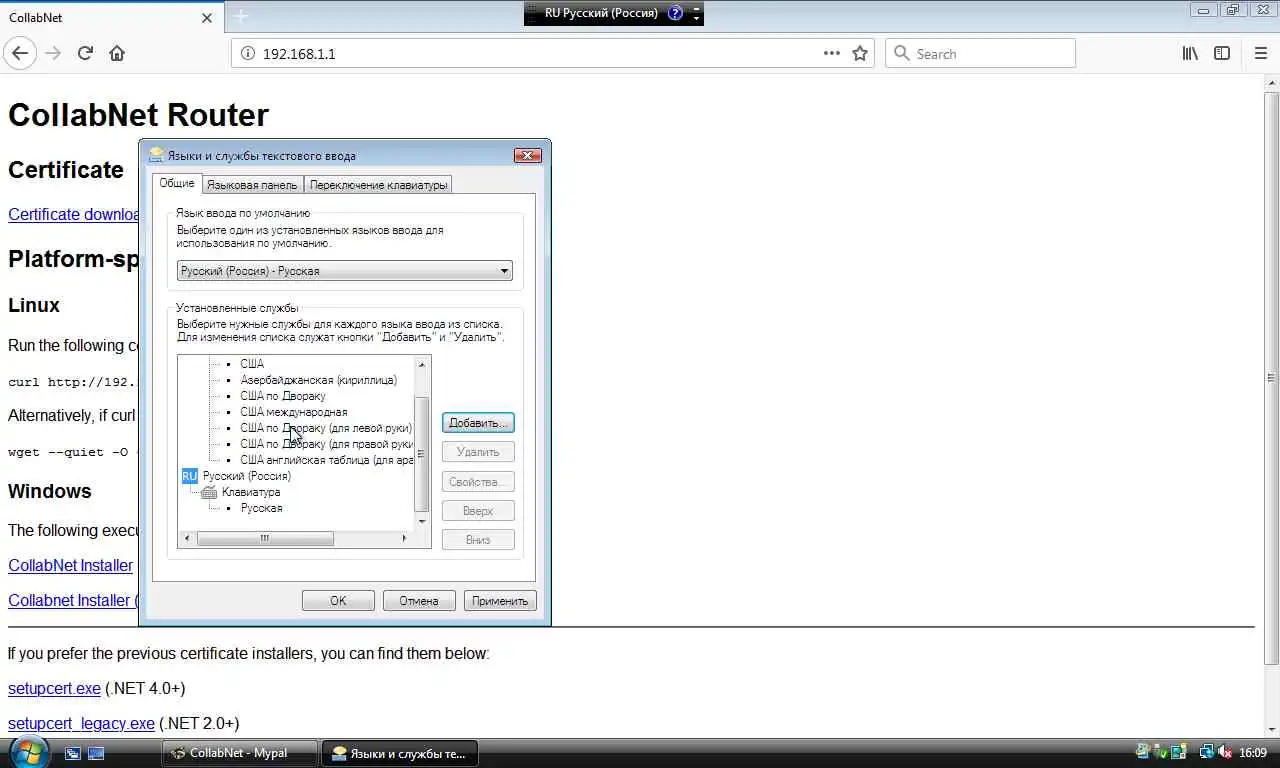The width and height of the screenshot is (1280, 768).
Task: Confirm dialog with OK button
Action: click(x=338, y=601)
